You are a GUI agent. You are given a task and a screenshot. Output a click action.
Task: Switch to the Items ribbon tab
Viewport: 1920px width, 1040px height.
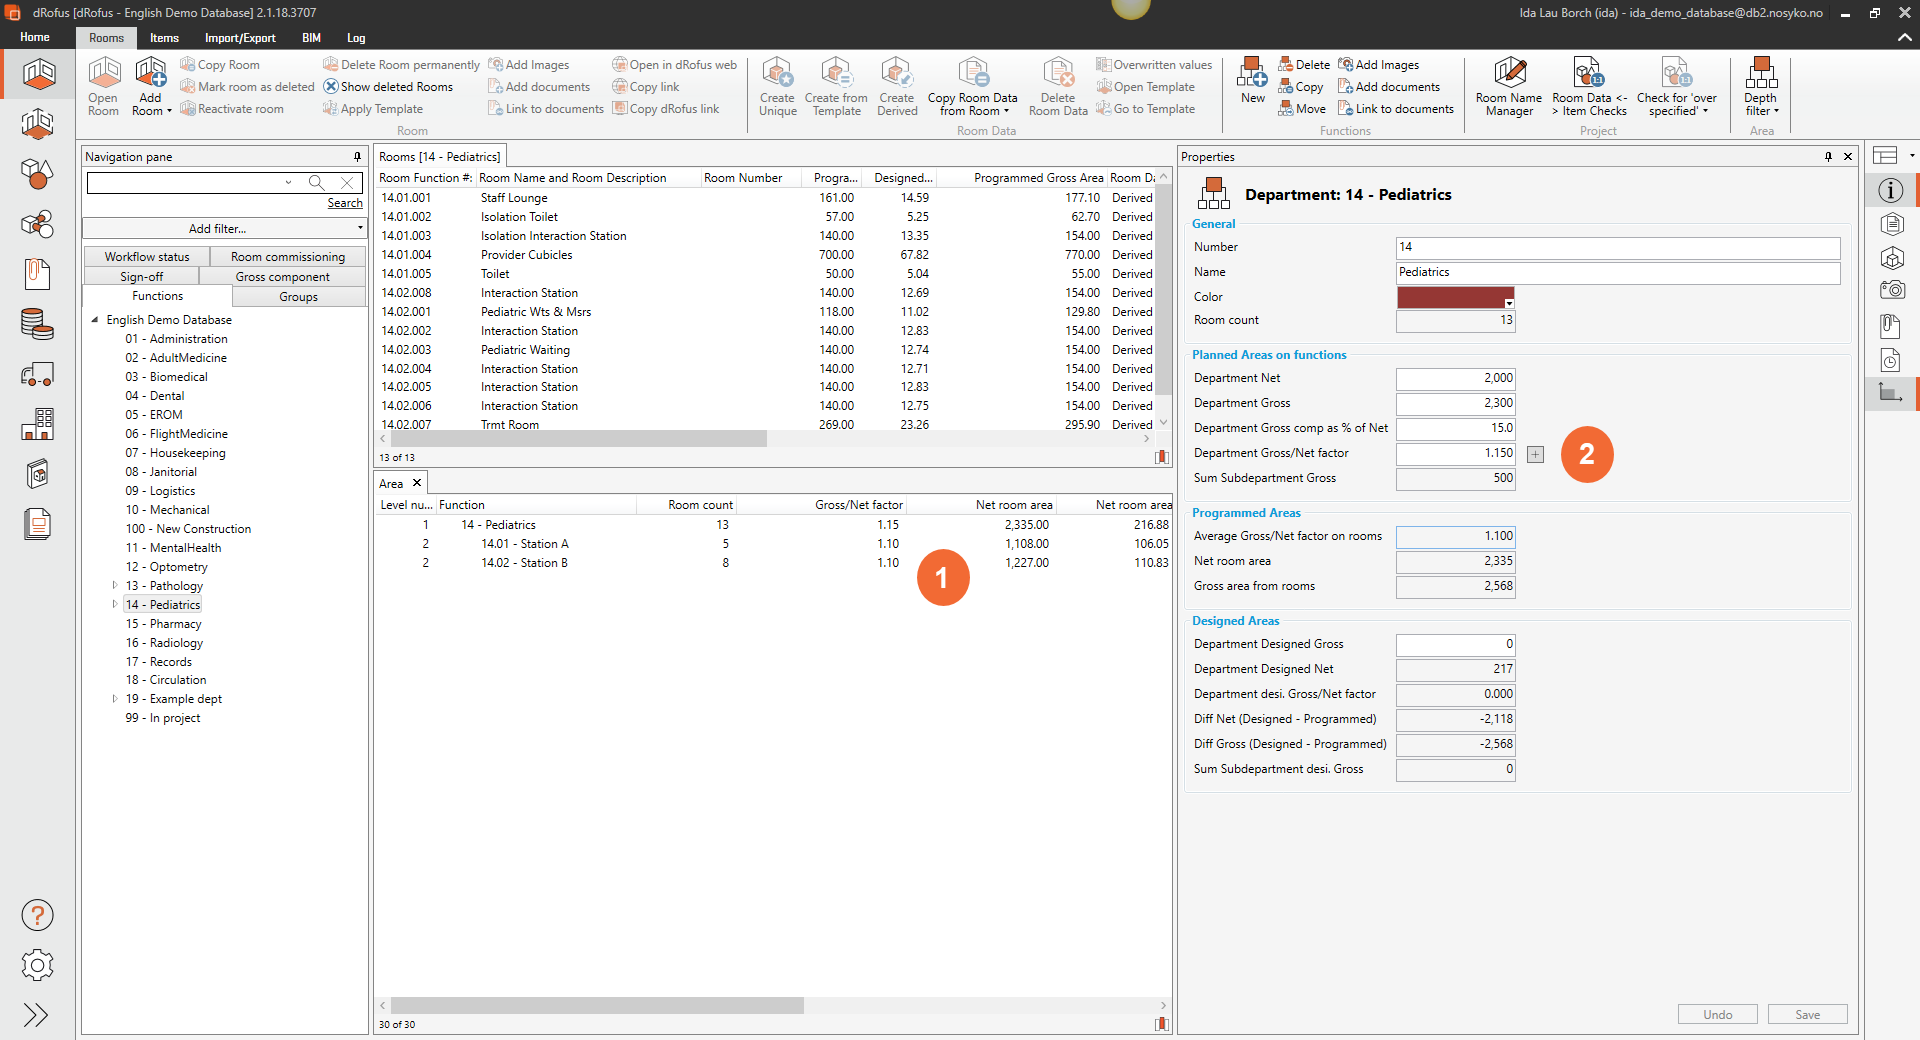coord(164,38)
